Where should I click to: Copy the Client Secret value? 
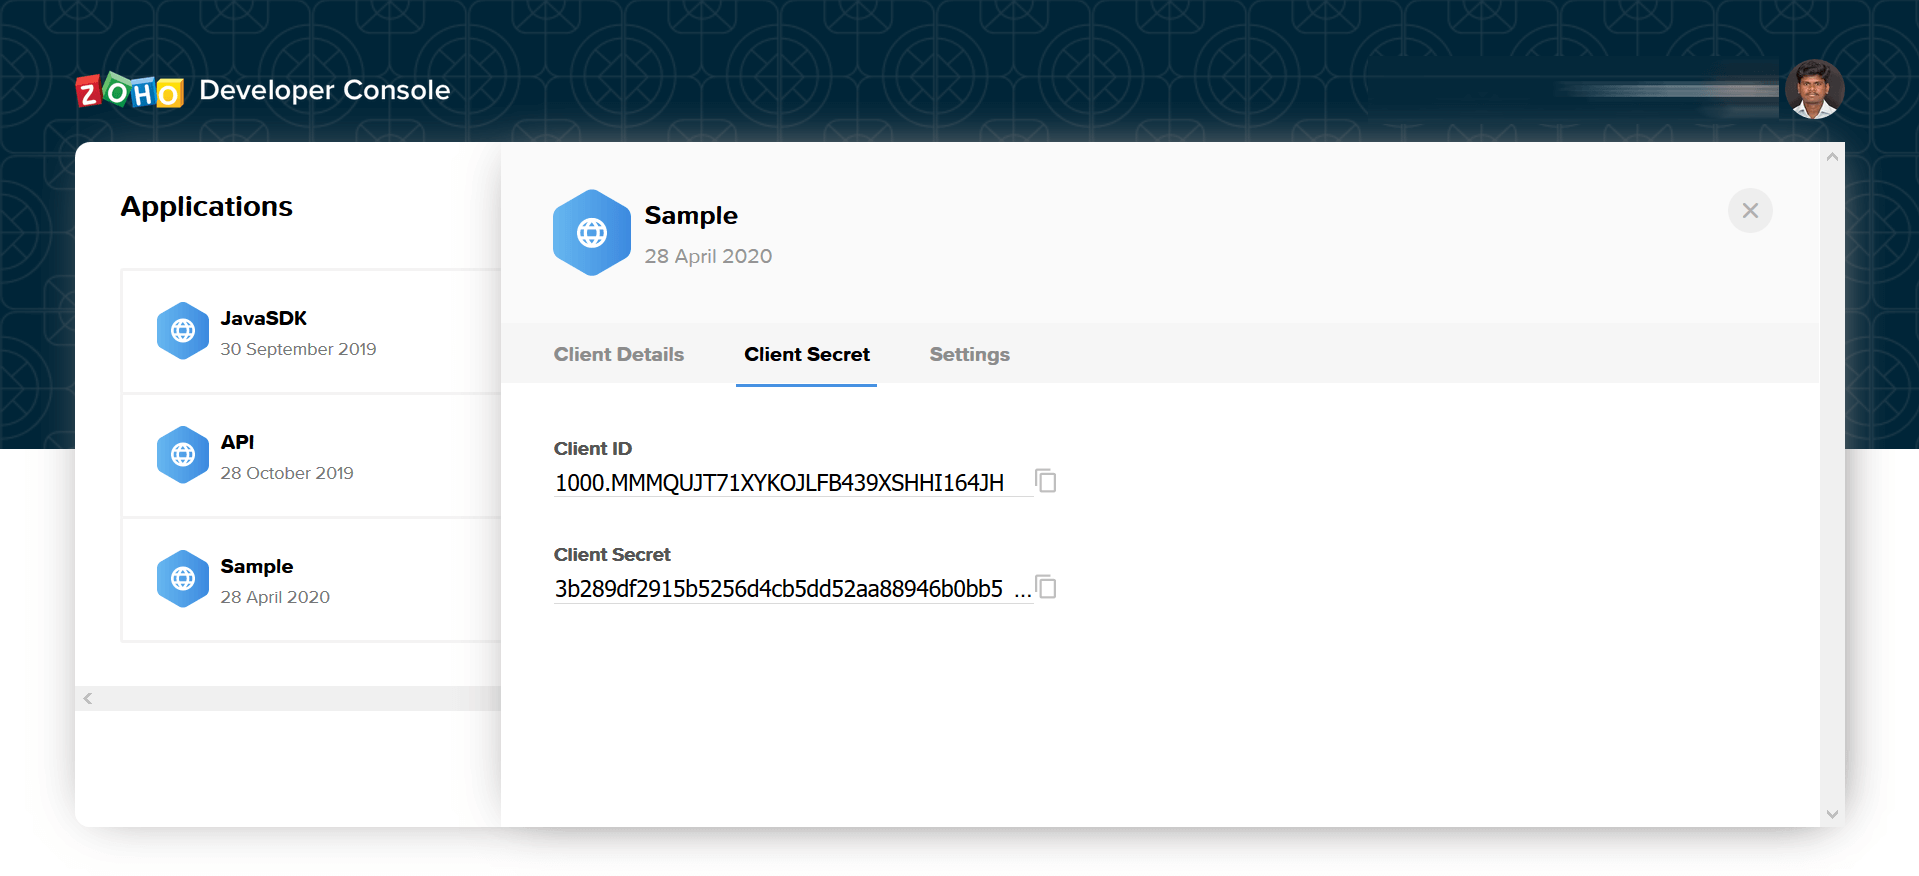pos(1046,587)
